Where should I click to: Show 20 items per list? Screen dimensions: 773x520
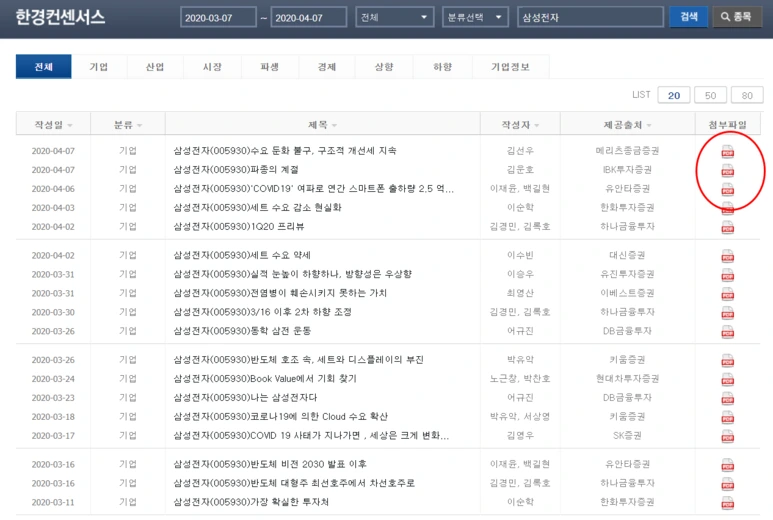pos(674,95)
